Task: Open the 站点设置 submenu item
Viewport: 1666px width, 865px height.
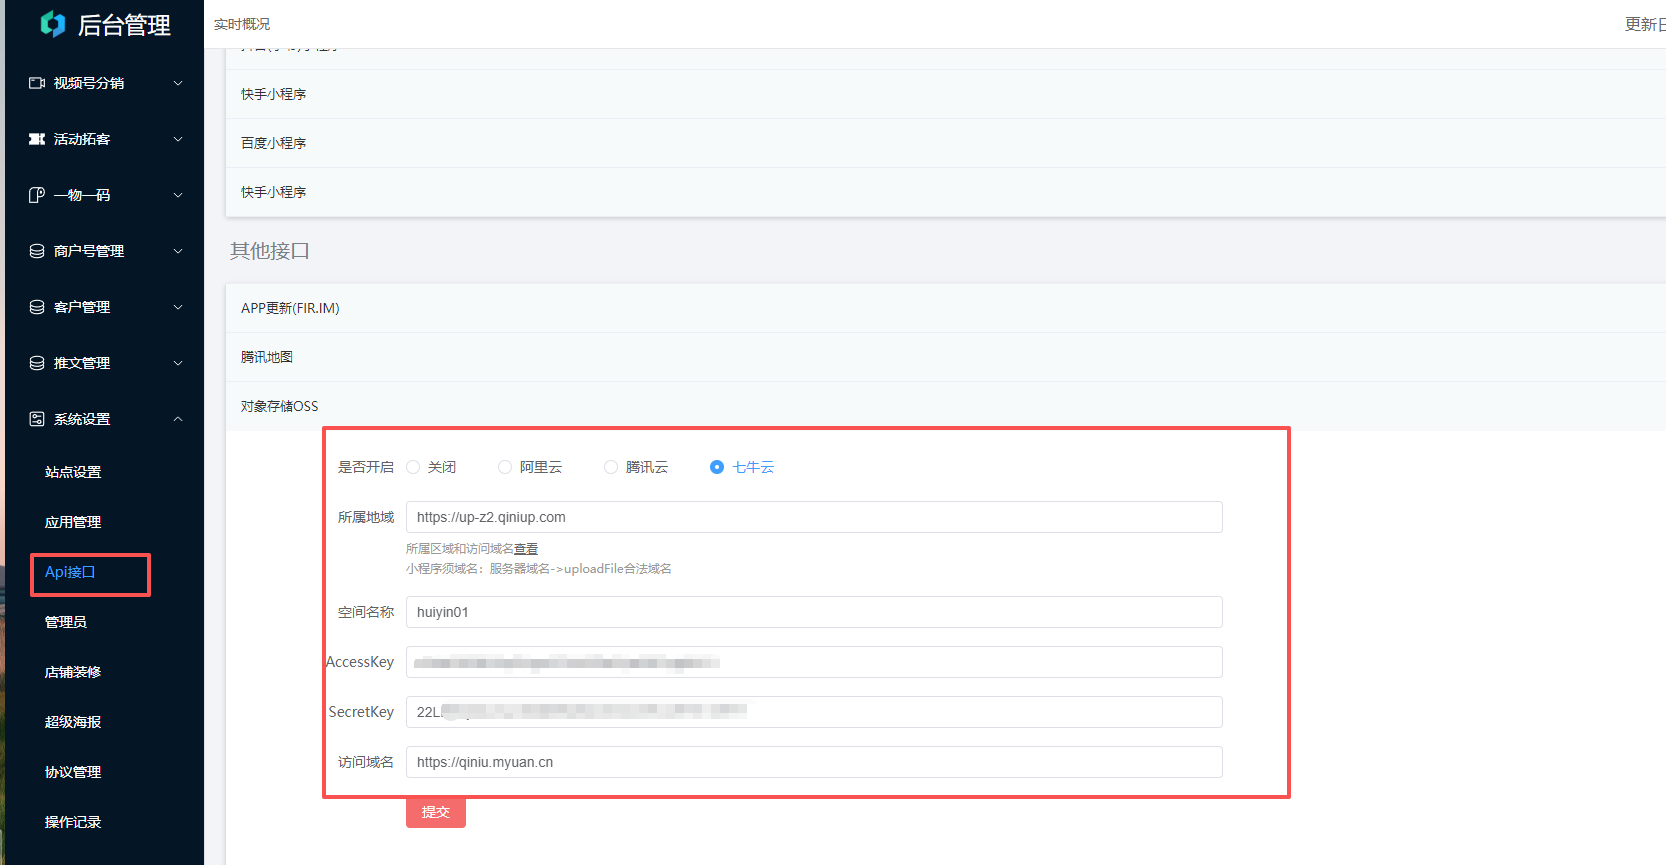Action: click(x=73, y=472)
